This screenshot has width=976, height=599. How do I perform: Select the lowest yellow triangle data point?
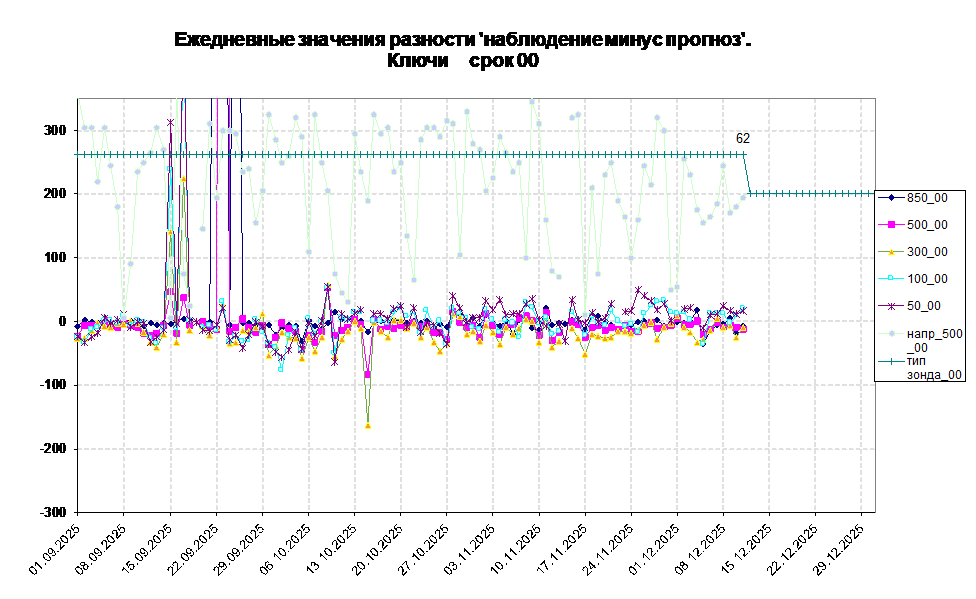click(368, 426)
